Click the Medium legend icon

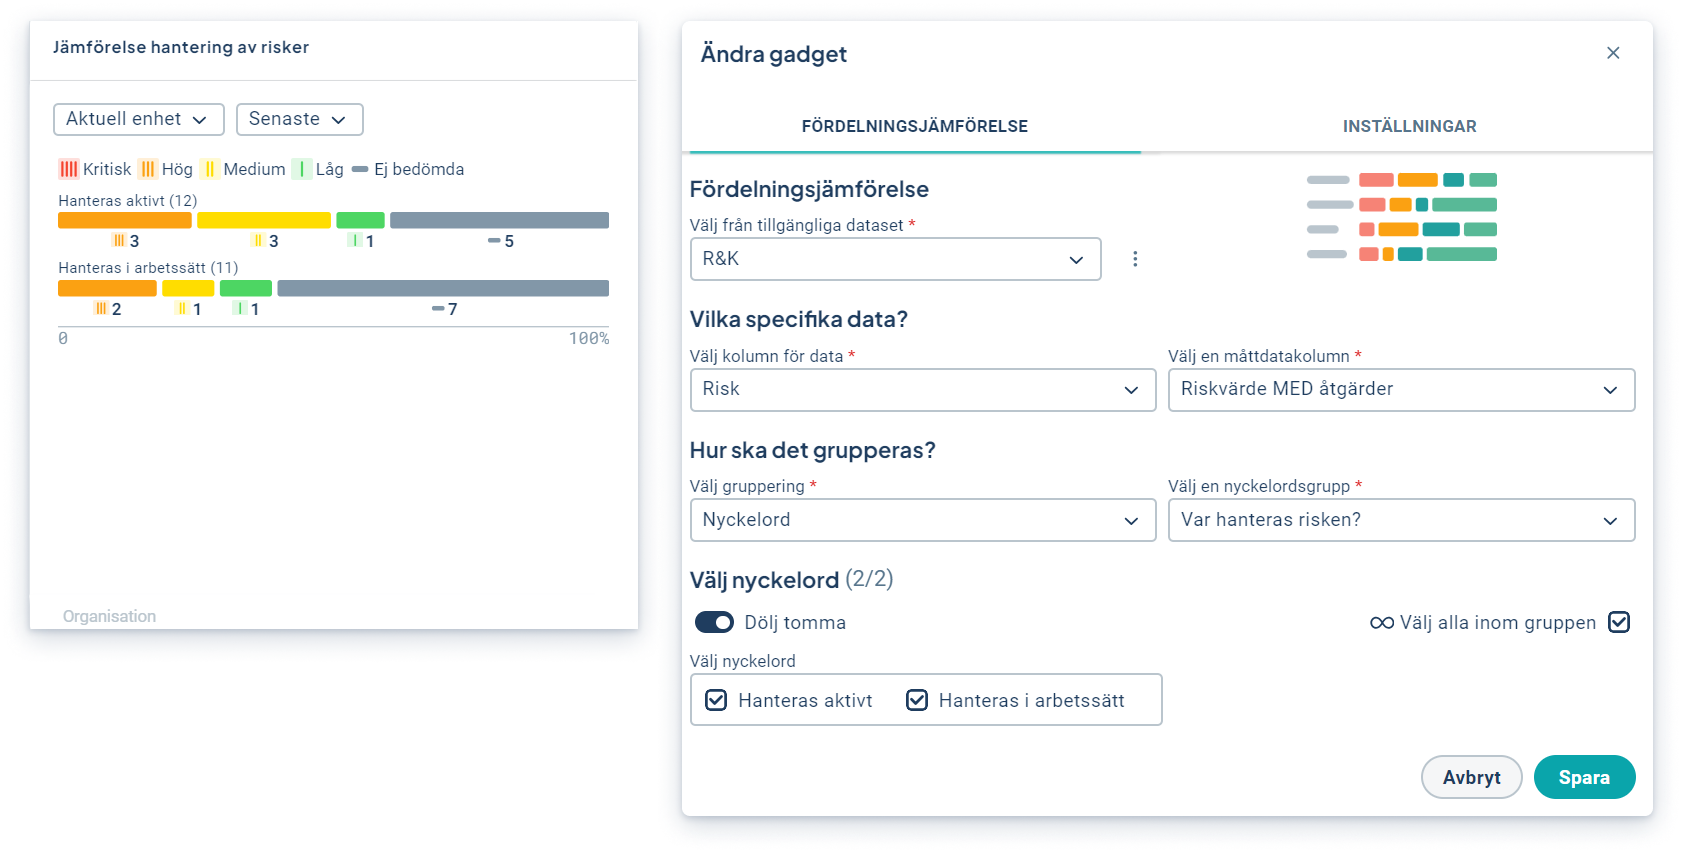(x=209, y=169)
